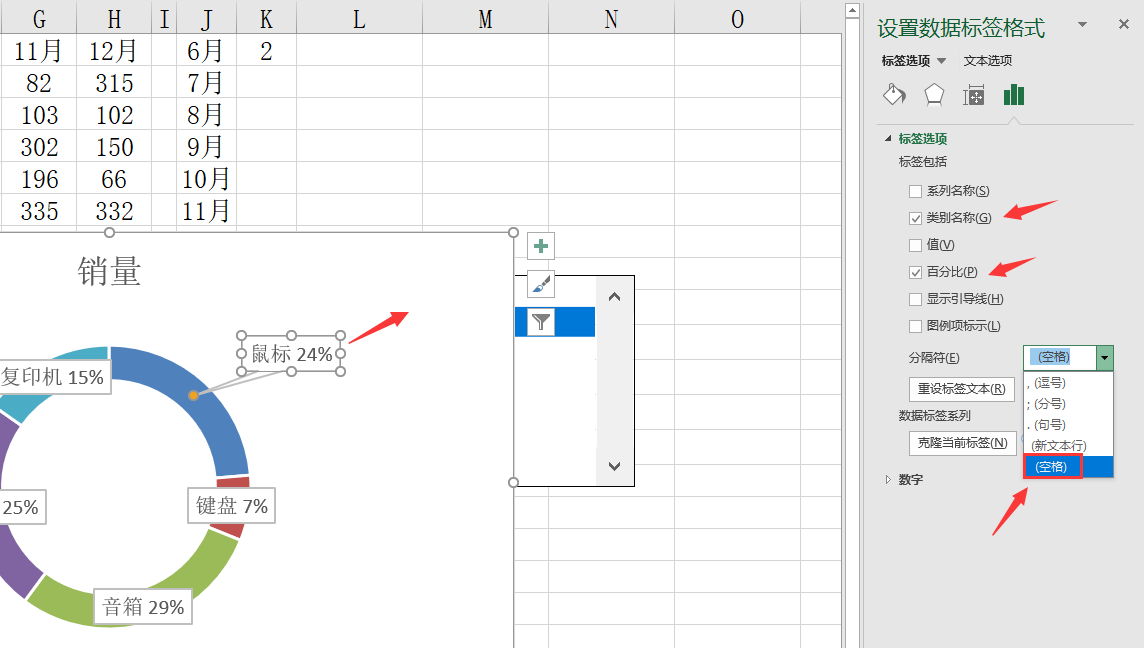Image resolution: width=1144 pixels, height=648 pixels.
Task: Select column H header
Action: [115, 20]
